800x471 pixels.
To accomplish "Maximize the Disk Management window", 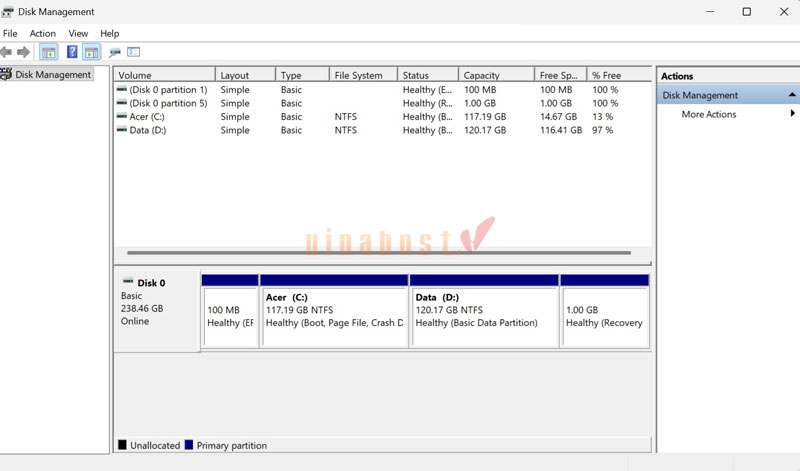I will [x=747, y=12].
